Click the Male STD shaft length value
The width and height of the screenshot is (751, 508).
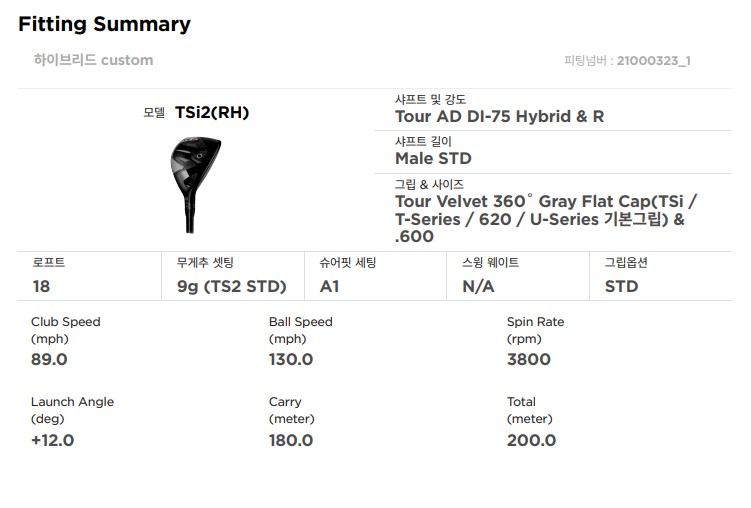click(x=433, y=158)
